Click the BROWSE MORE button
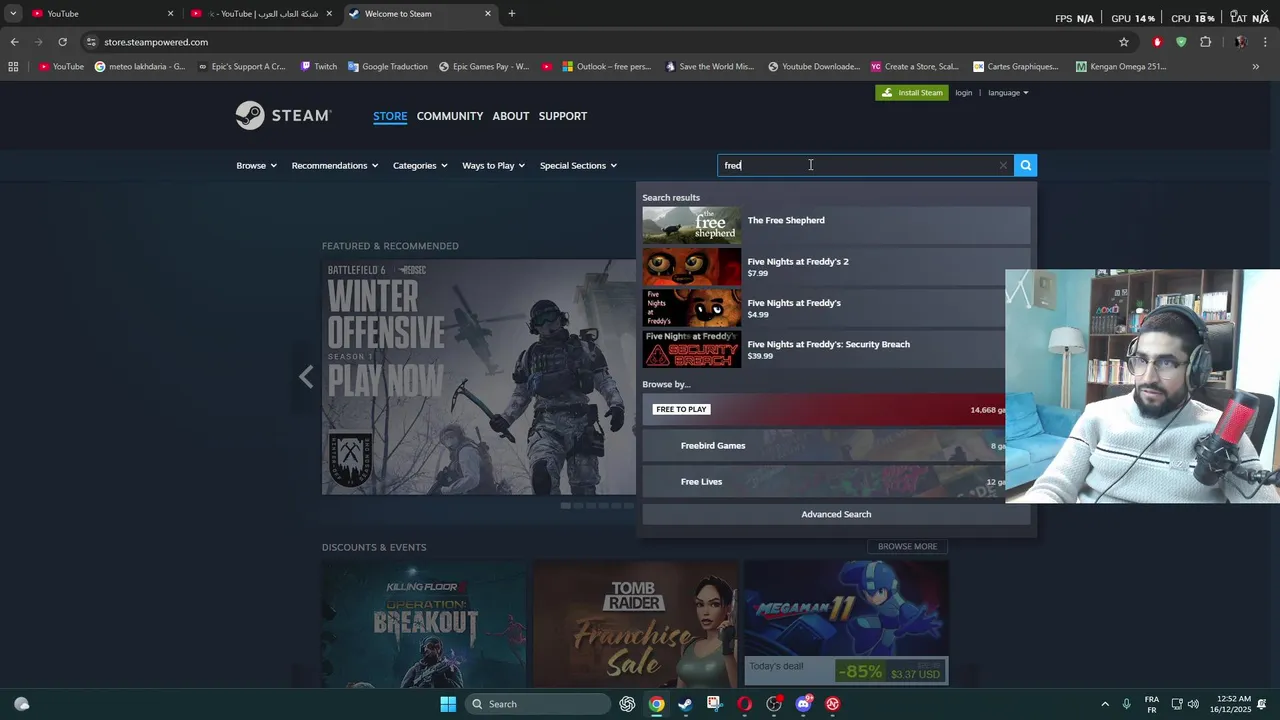This screenshot has height=720, width=1280. tap(907, 547)
